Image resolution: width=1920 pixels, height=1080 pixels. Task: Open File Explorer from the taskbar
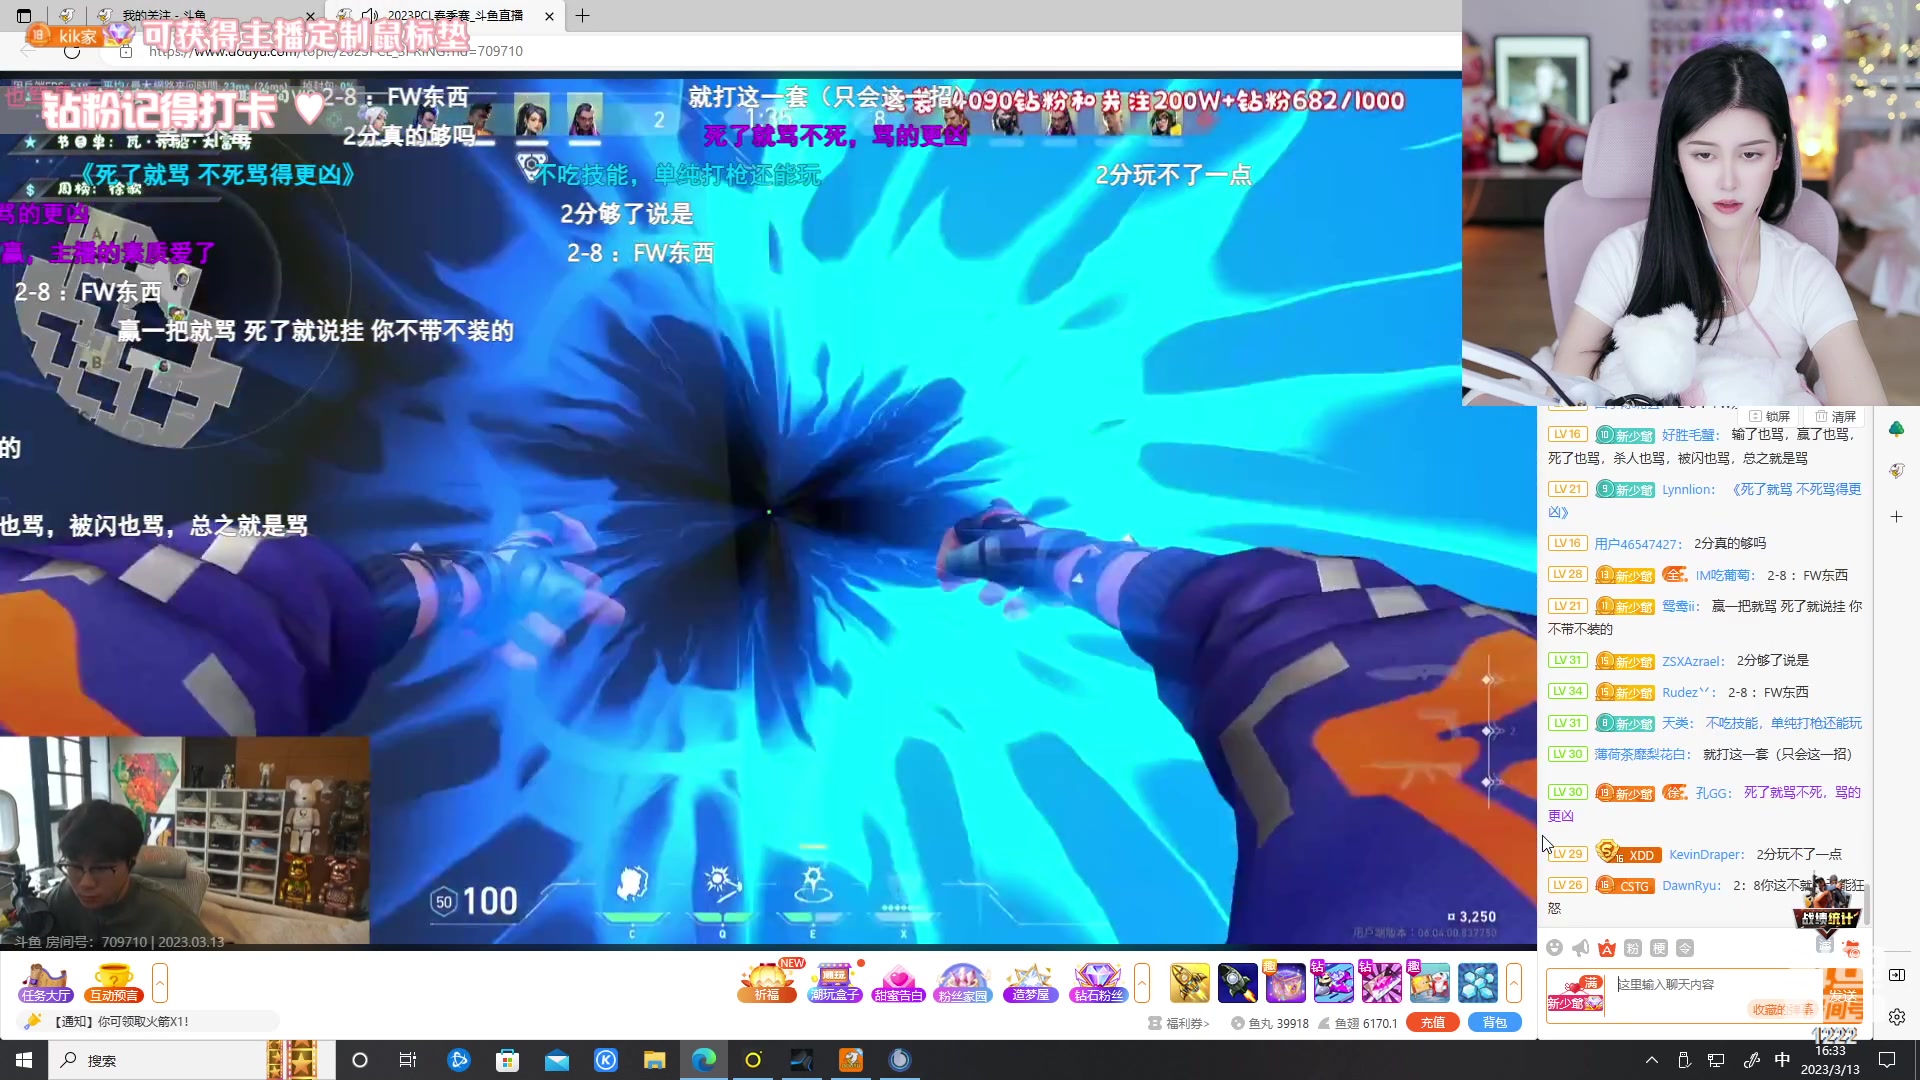[x=654, y=1060]
